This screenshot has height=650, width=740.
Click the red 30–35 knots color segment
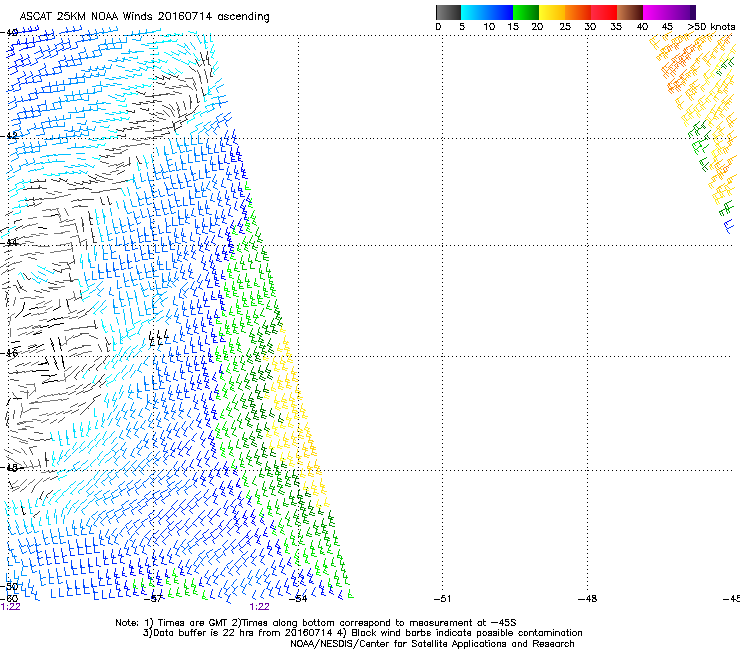pos(604,12)
